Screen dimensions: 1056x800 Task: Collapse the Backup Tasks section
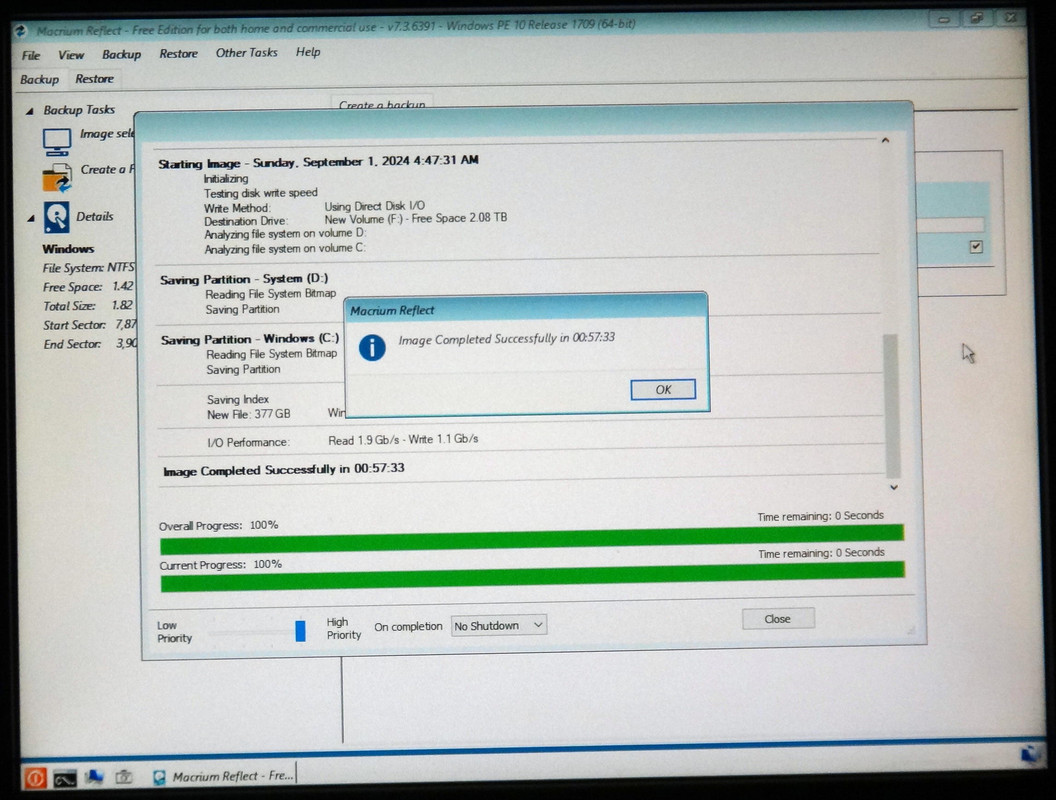pyautogui.click(x=30, y=111)
